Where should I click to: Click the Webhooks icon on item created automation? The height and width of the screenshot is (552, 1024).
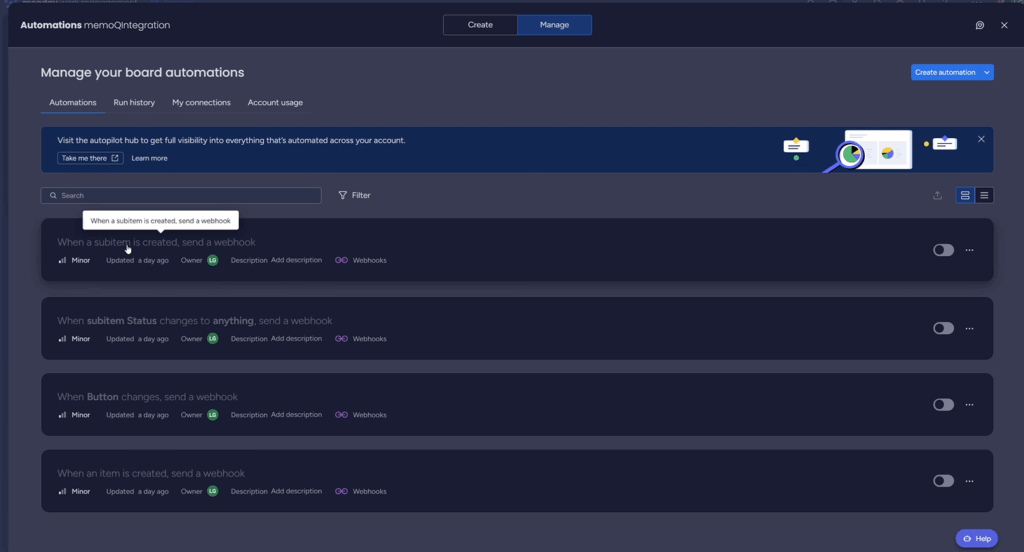pos(341,492)
